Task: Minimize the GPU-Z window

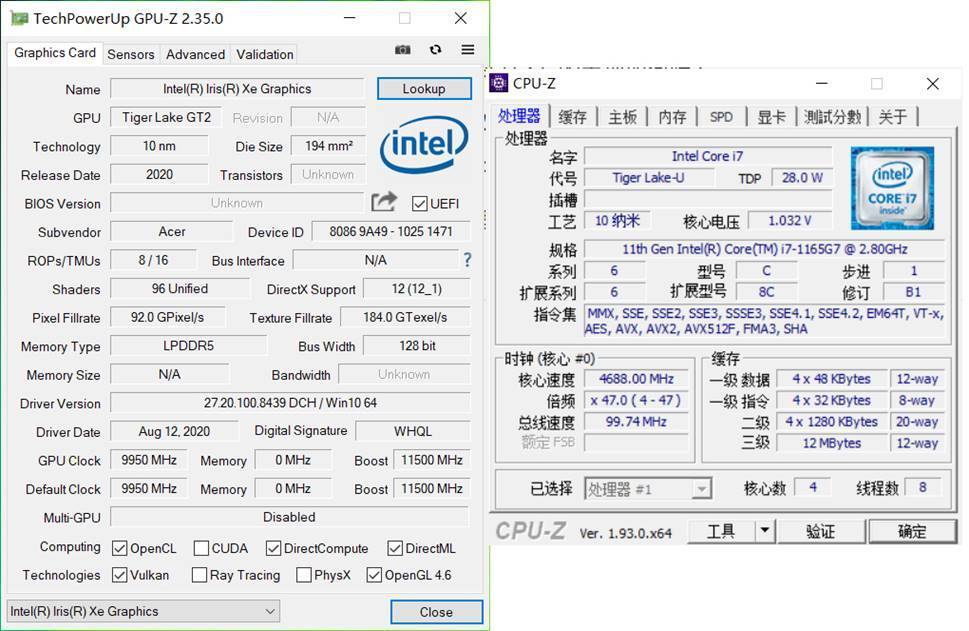Action: pyautogui.click(x=350, y=18)
